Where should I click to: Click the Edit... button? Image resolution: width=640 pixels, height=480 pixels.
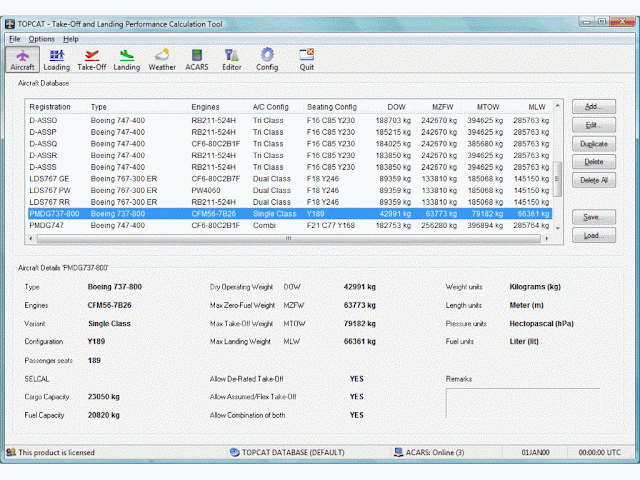point(594,125)
